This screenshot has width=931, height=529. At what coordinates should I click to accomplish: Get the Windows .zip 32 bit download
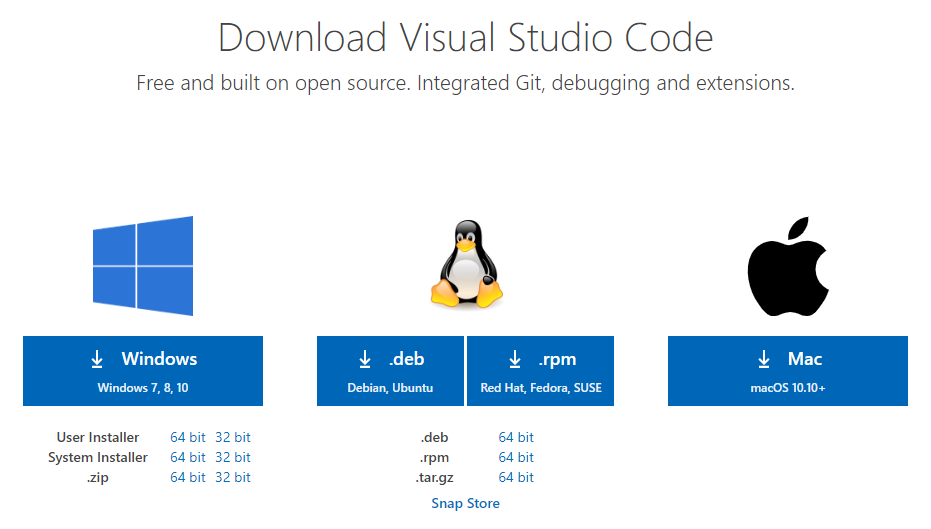233,477
